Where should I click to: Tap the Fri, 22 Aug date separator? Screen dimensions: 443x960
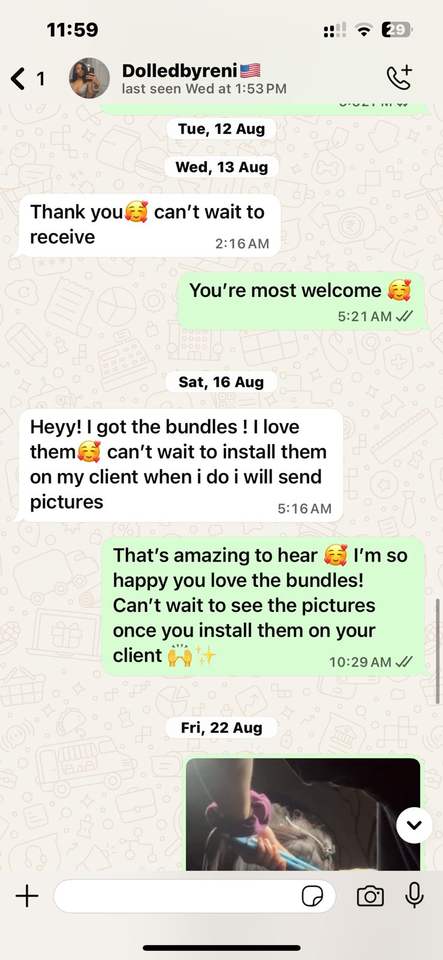(x=221, y=727)
